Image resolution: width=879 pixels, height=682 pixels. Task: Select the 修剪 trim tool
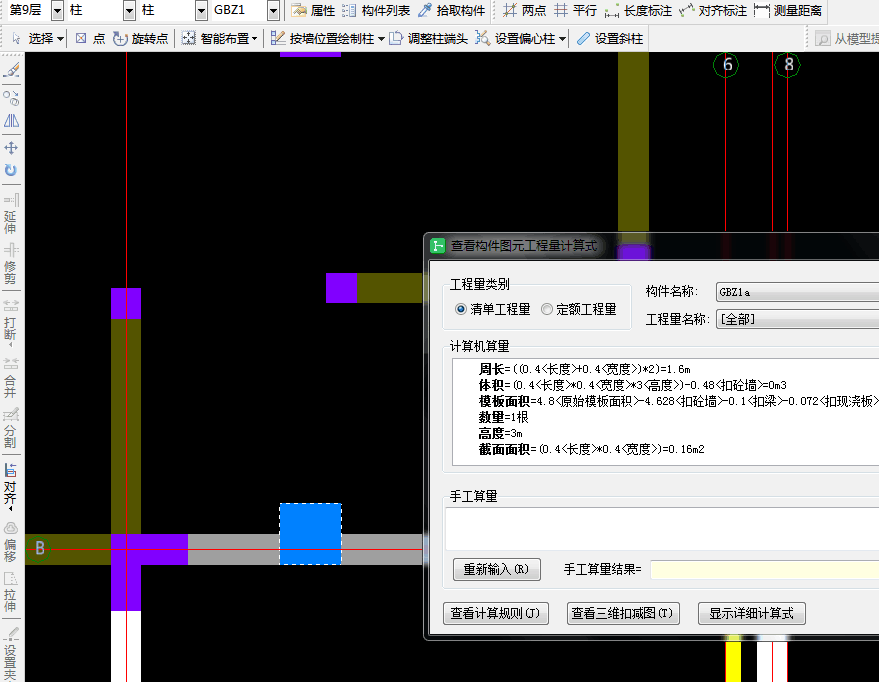[x=11, y=264]
